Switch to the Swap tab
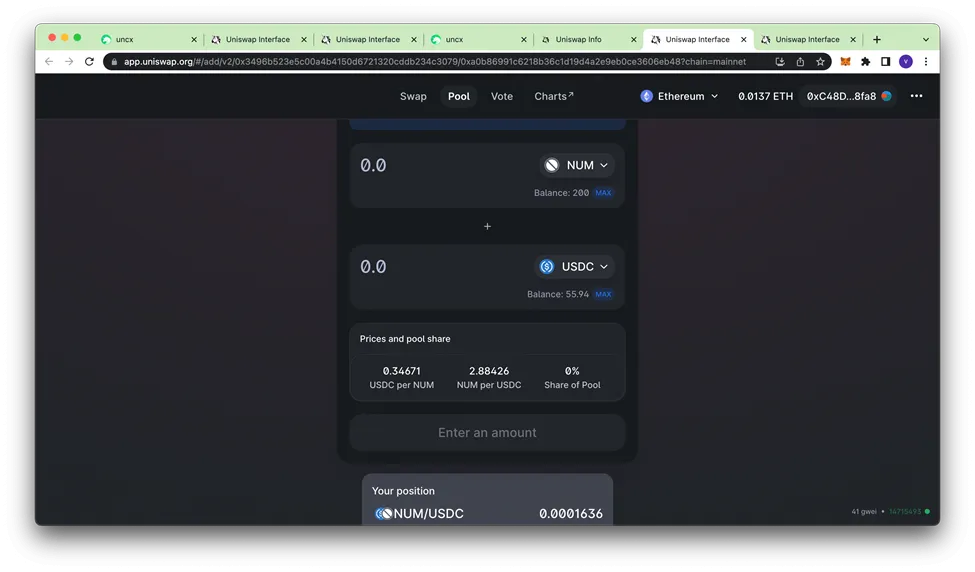This screenshot has height=572, width=975. (x=413, y=96)
